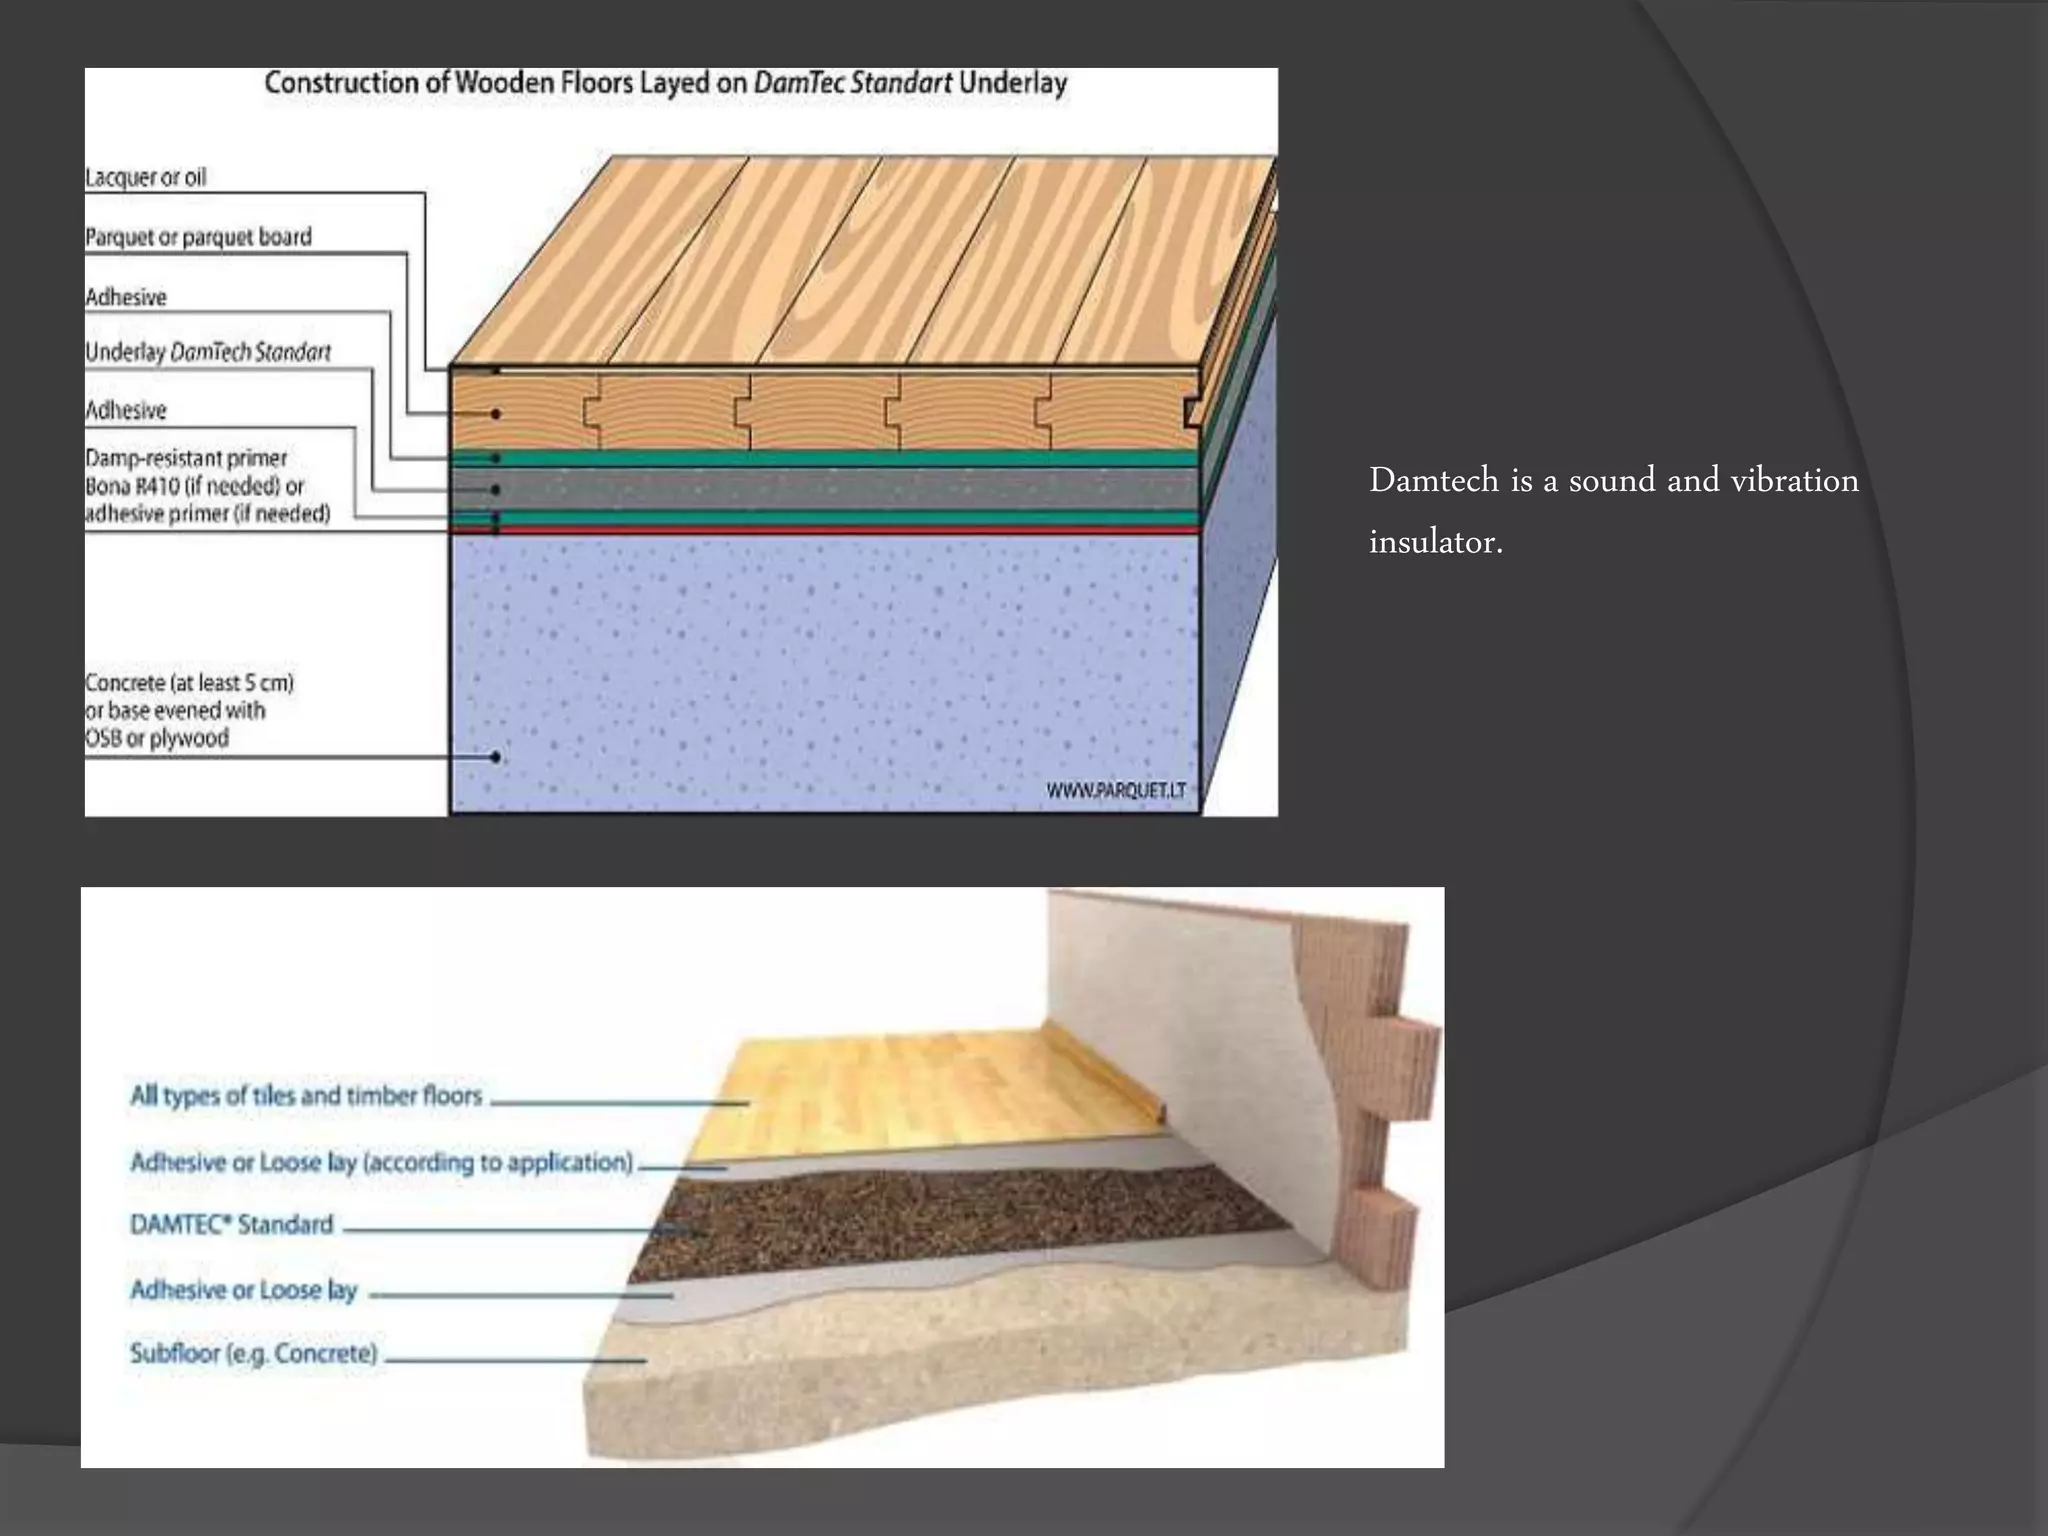
Task: Click the 'Damp-resistant primer Bona R410' label
Action: (x=207, y=486)
